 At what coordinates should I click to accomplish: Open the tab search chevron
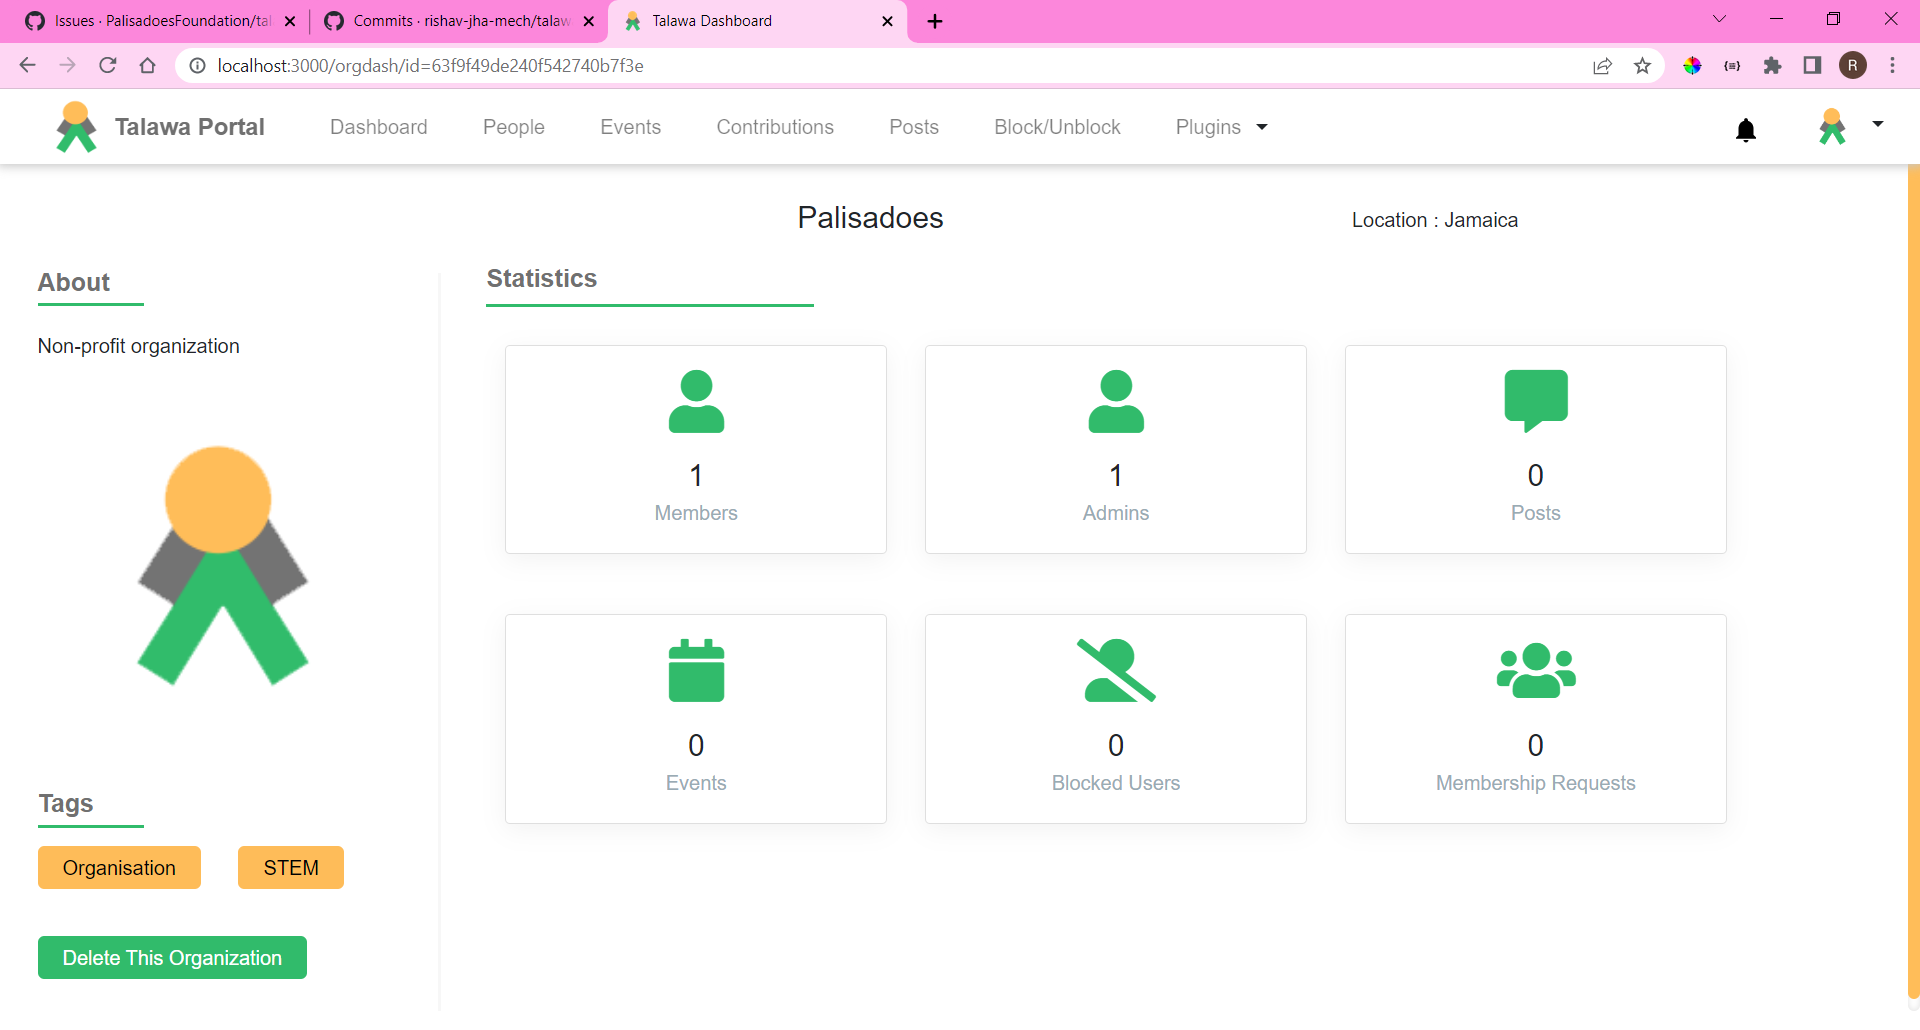pos(1720,19)
